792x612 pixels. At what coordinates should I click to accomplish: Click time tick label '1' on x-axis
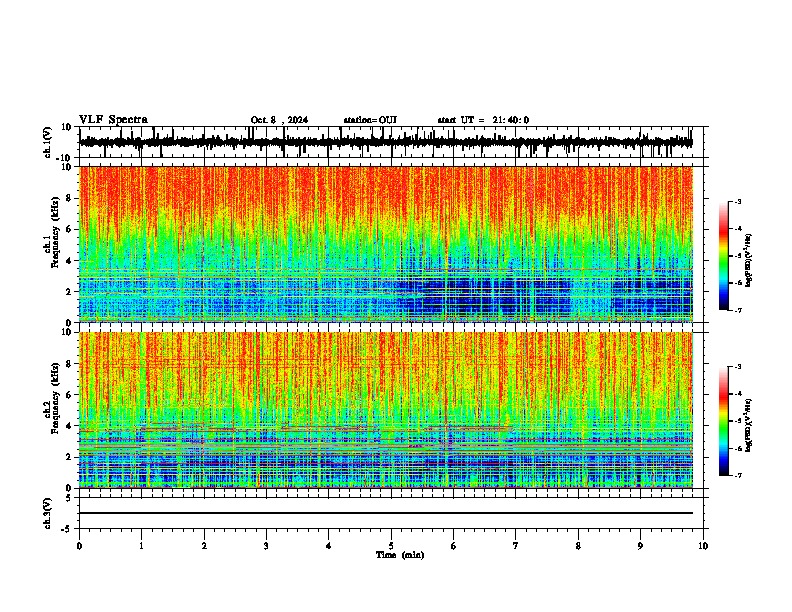141,546
